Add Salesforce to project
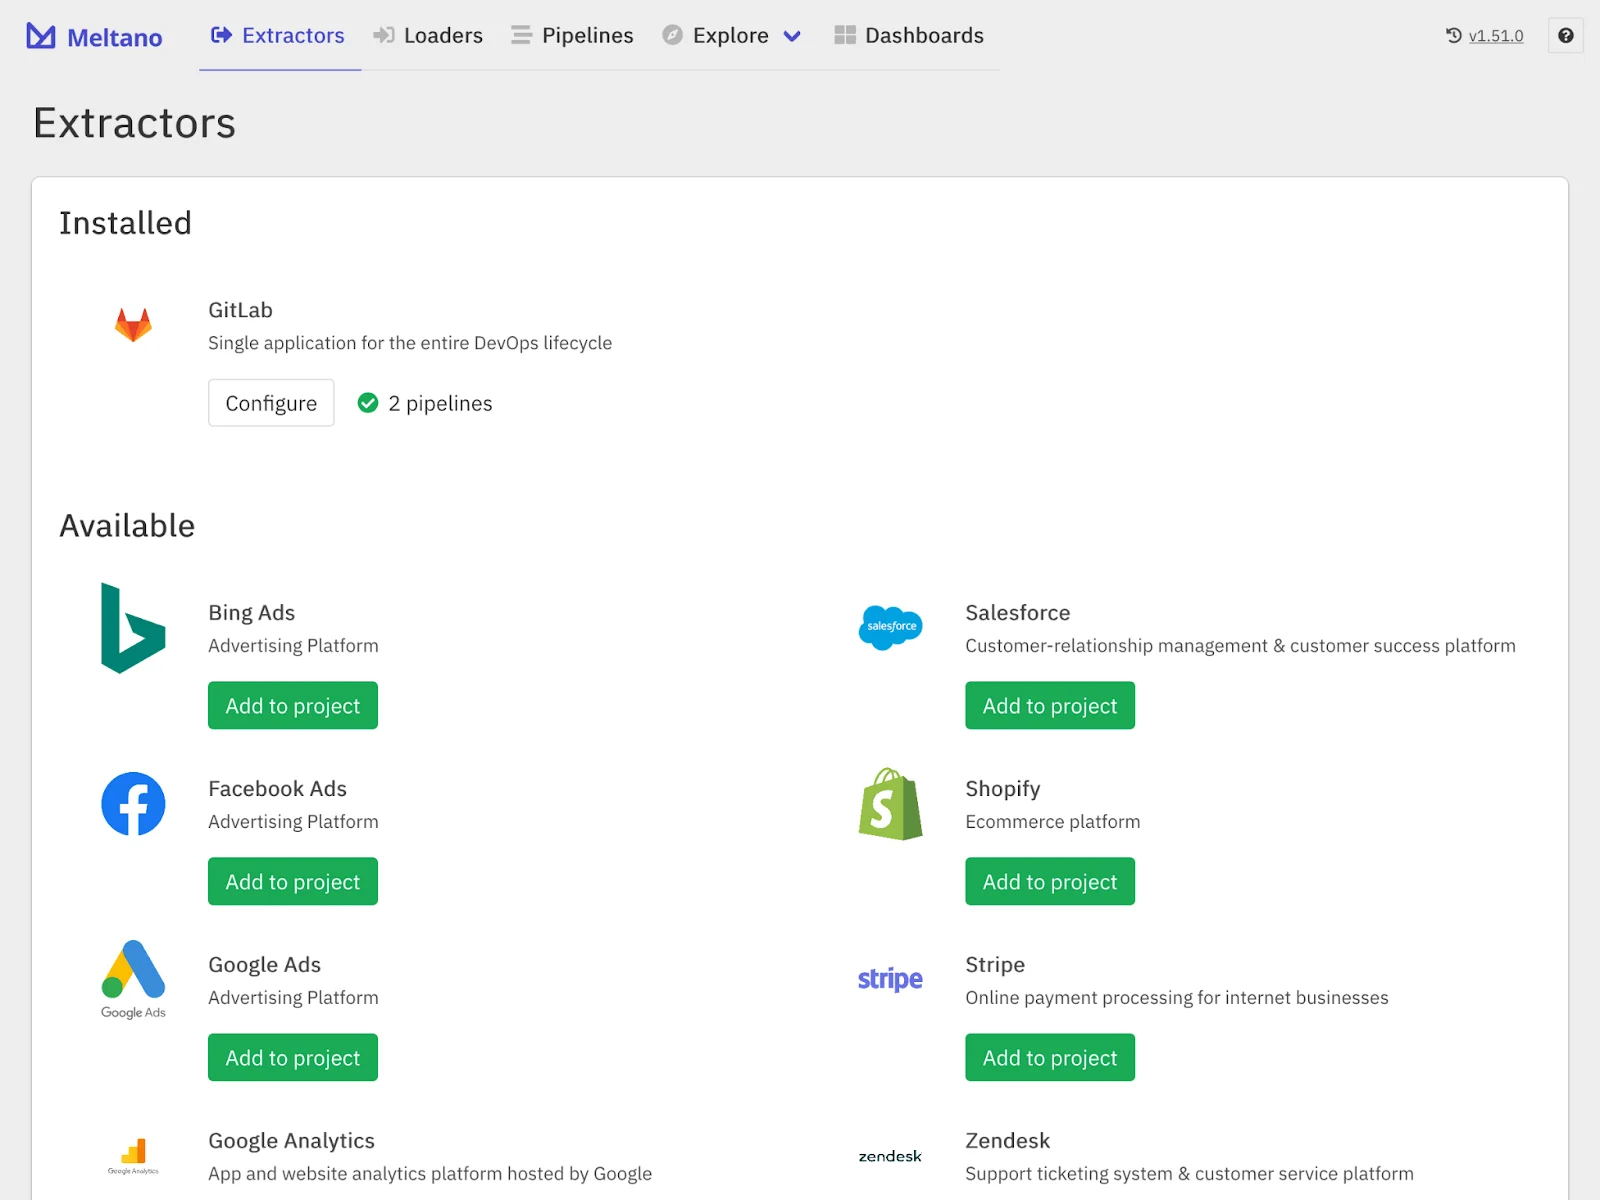Viewport: 1600px width, 1200px height. pos(1049,705)
